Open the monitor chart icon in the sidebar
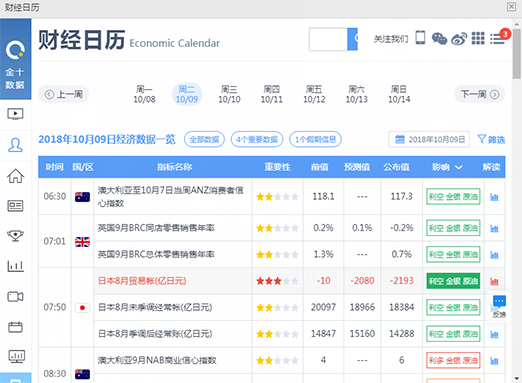Image resolution: width=522 pixels, height=383 pixels. click(16, 356)
